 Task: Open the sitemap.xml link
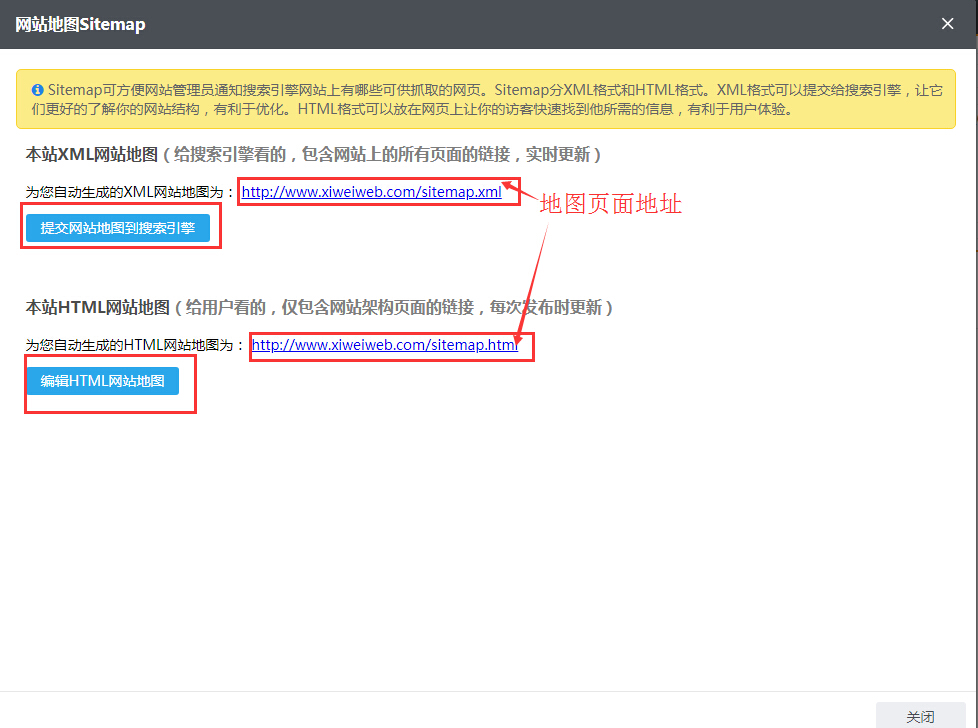point(371,192)
